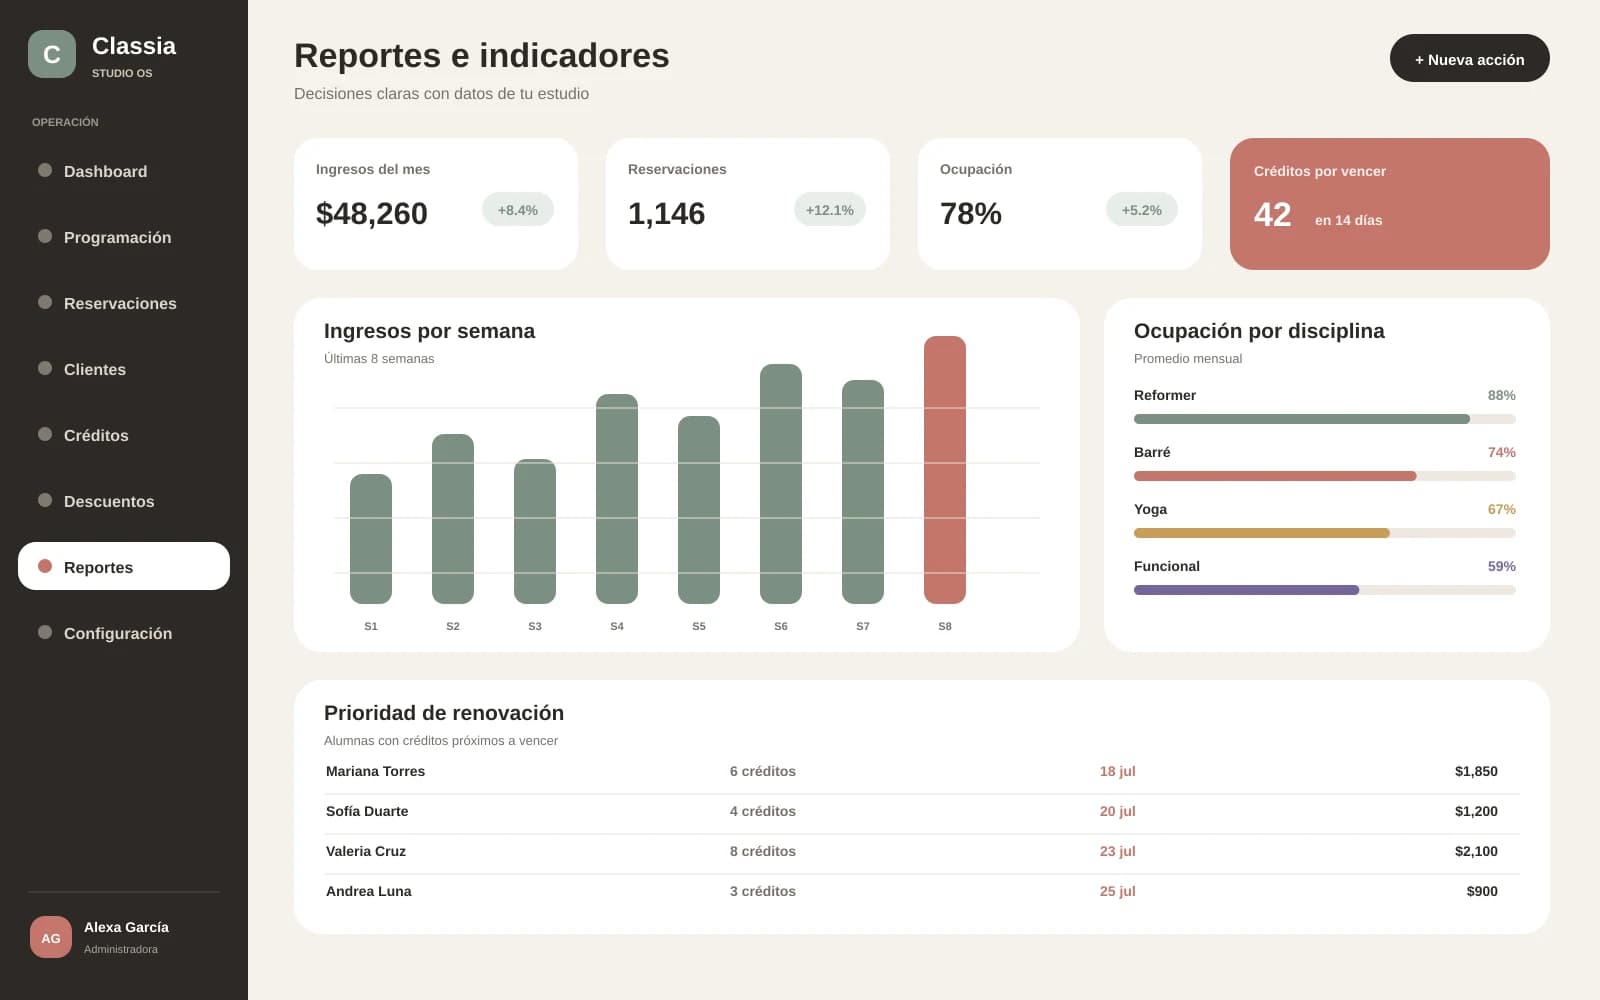
Task: Open Alexa García profile name
Action: pyautogui.click(x=126, y=927)
